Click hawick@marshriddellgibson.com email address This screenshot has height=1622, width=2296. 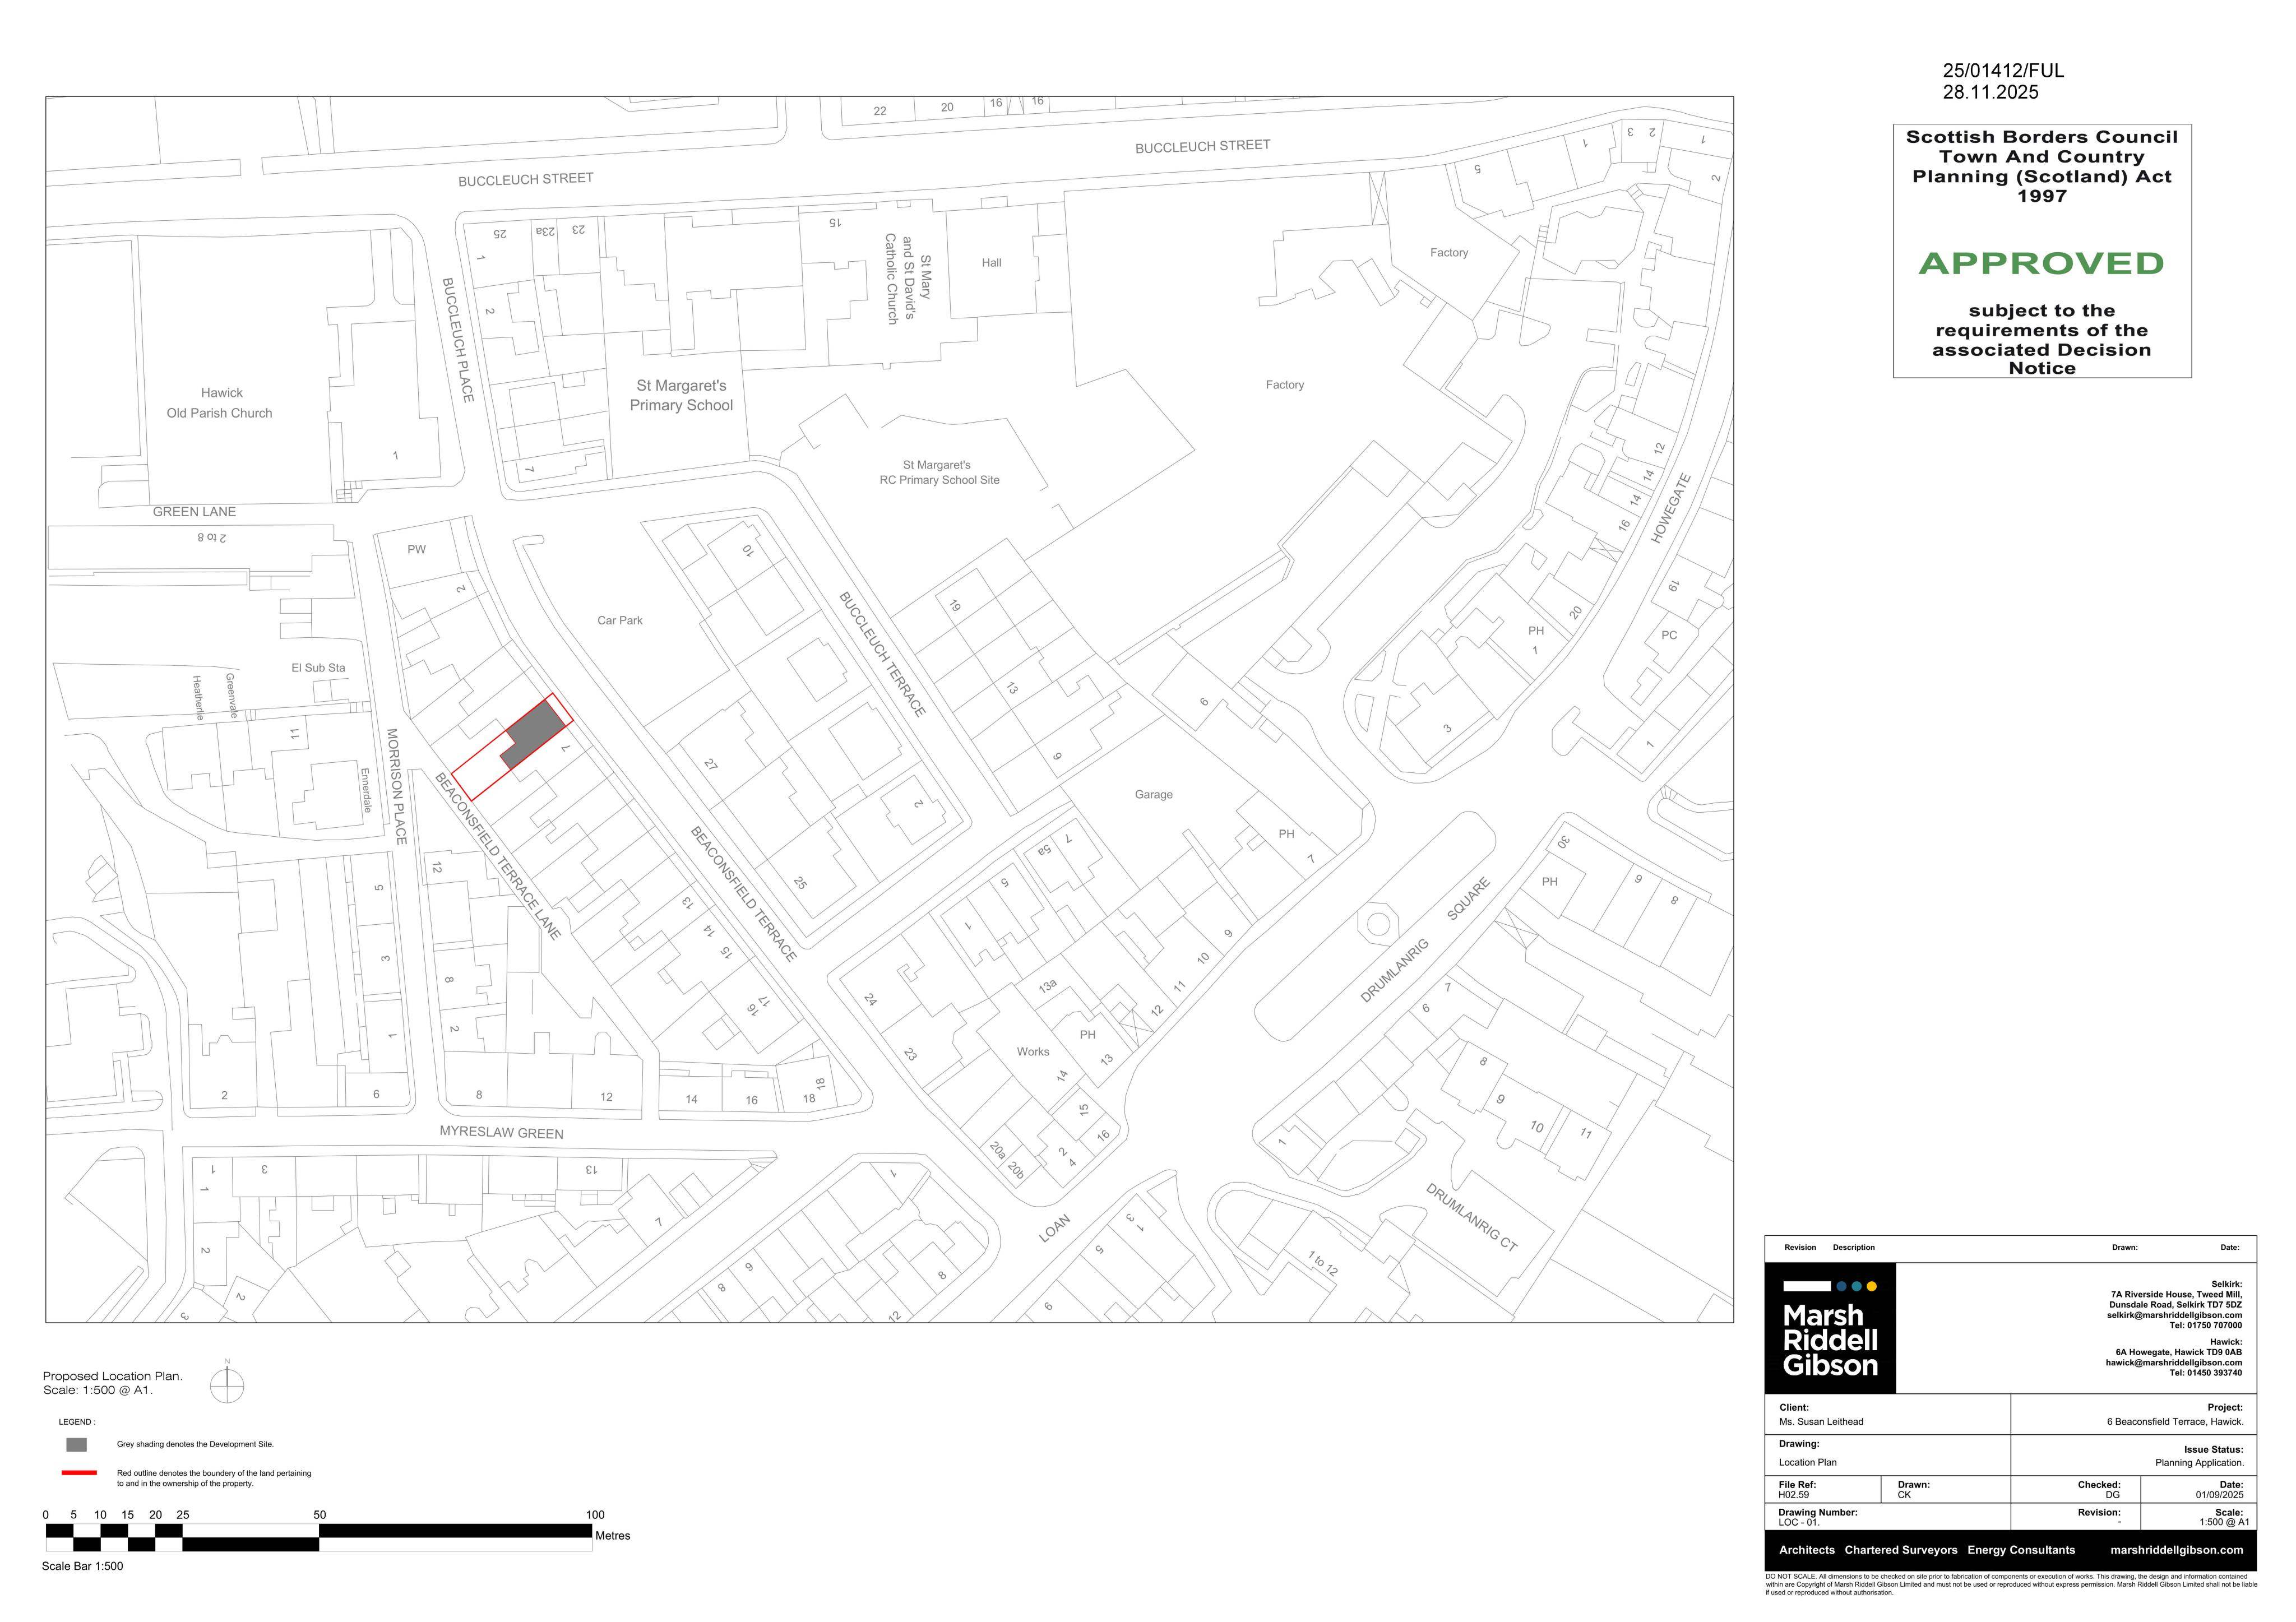click(2173, 1362)
